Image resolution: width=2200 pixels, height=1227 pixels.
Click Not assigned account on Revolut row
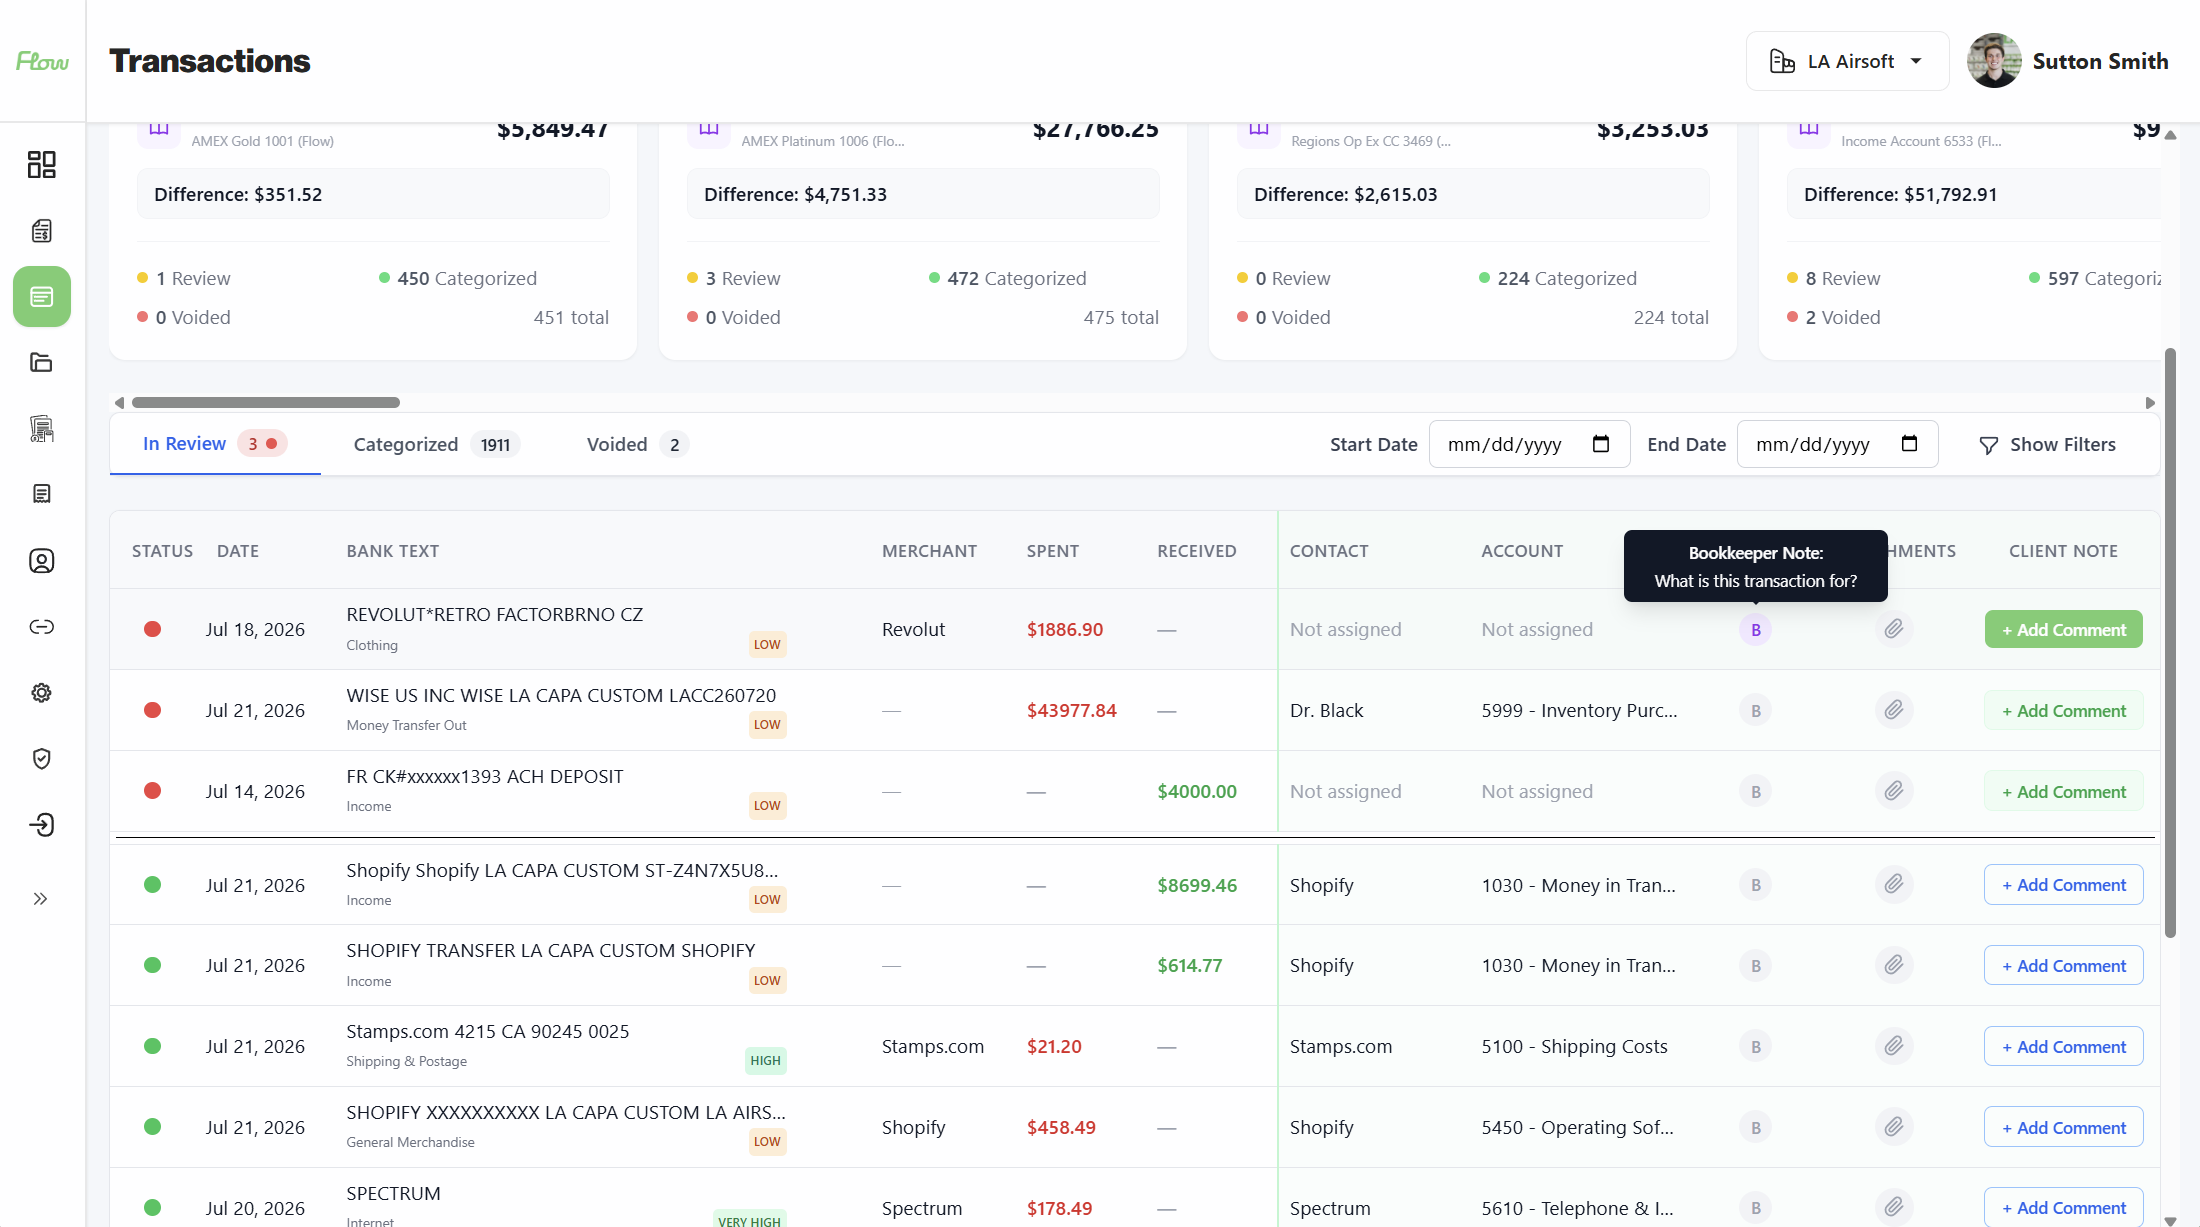(1537, 629)
